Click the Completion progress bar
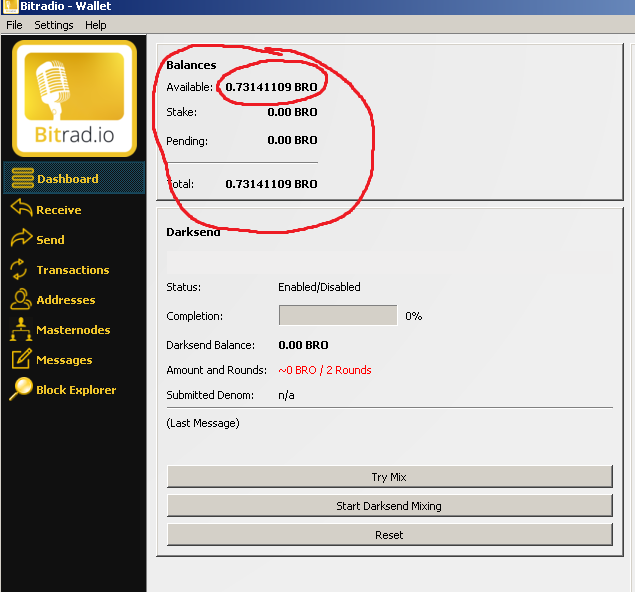Viewport: 635px width, 592px height. tap(338, 315)
